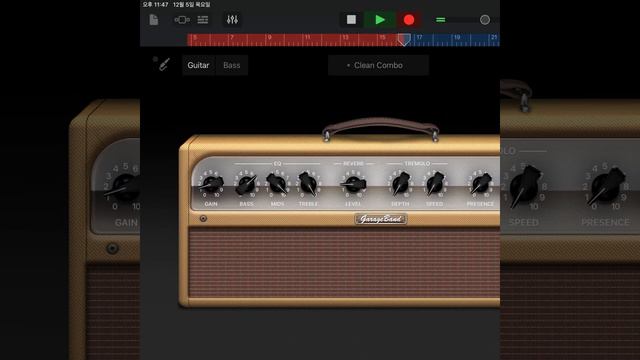Click bar 7 on the timeline ruler

(x=232, y=38)
